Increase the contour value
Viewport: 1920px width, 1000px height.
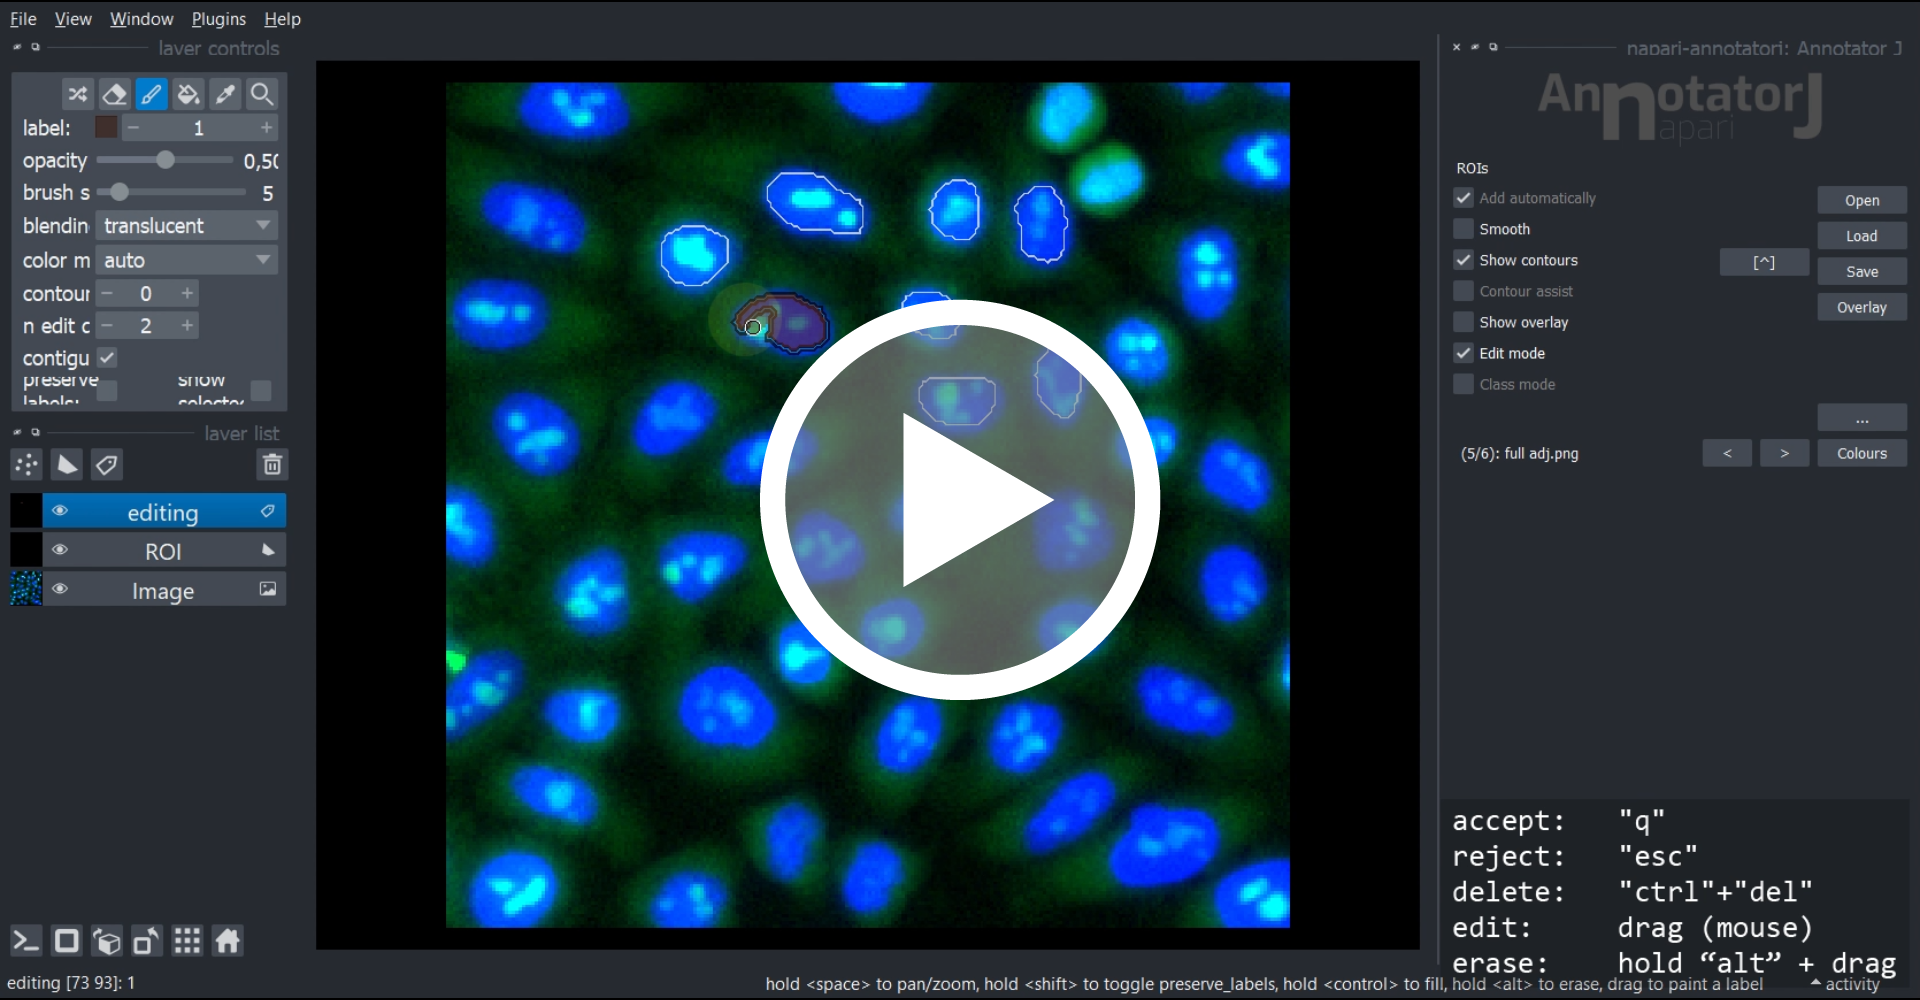click(x=187, y=294)
